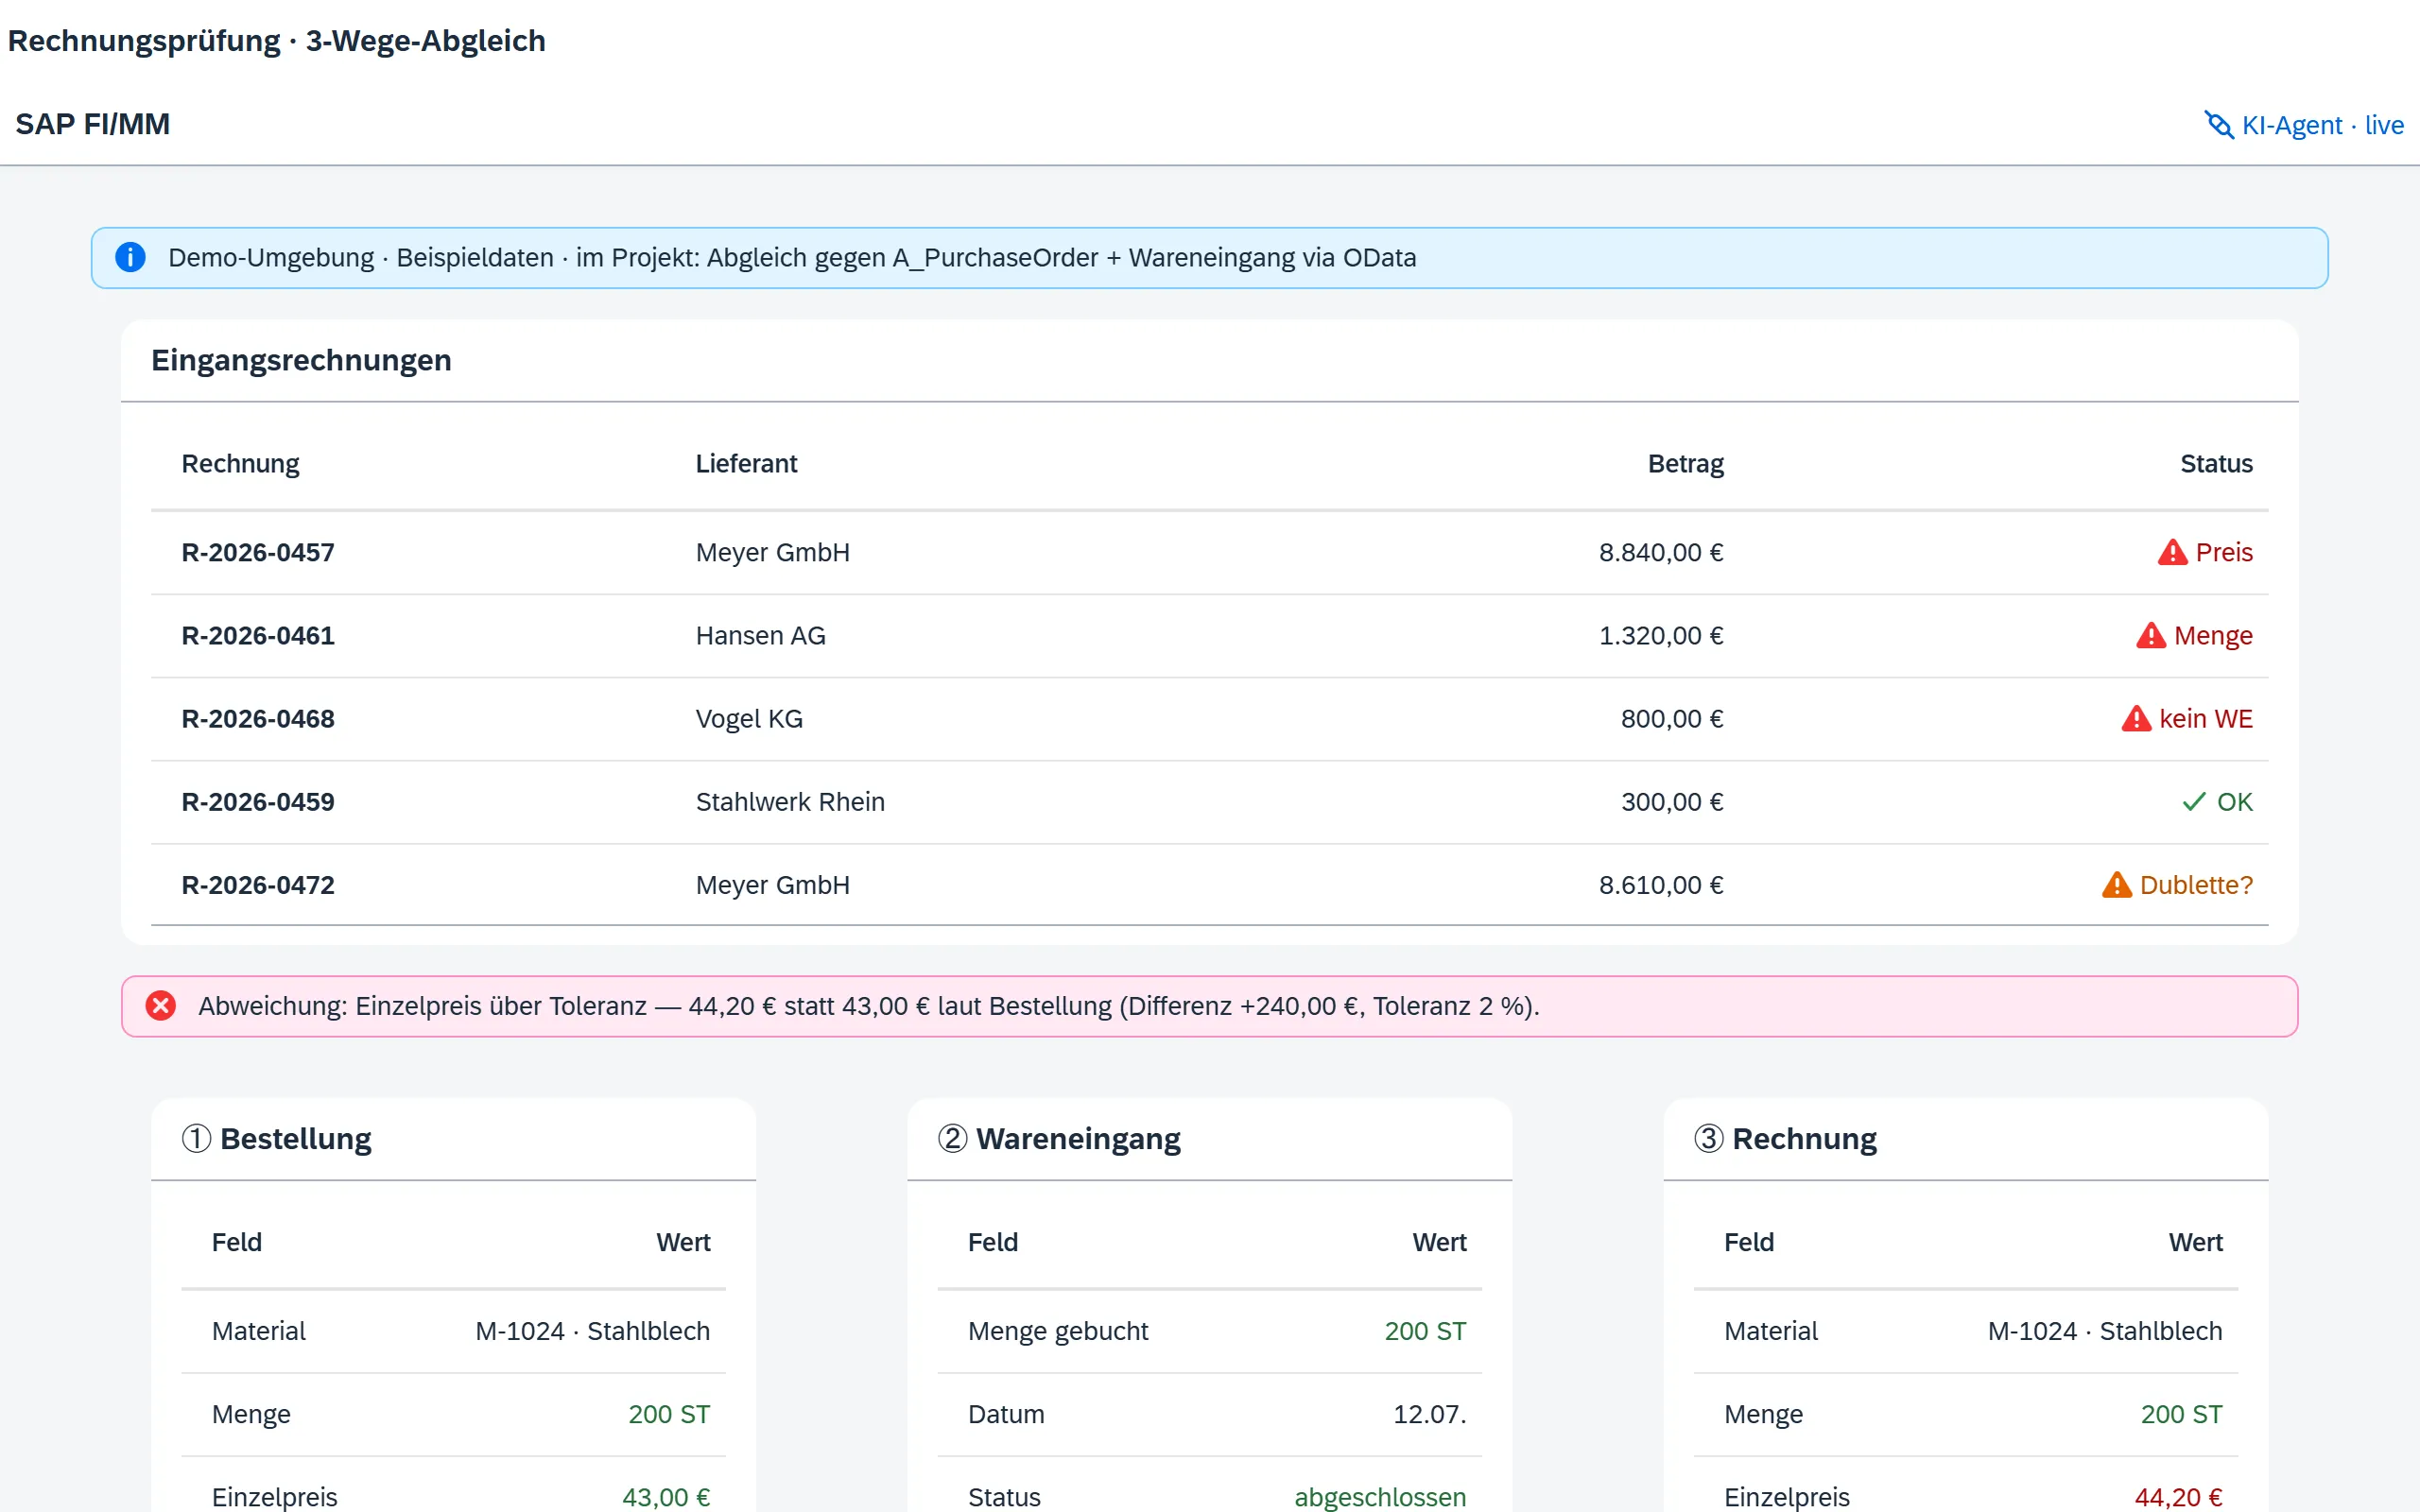Choose invoice R-2026-0459 in the list
Screen dimensions: 2420x1512
(1209, 802)
